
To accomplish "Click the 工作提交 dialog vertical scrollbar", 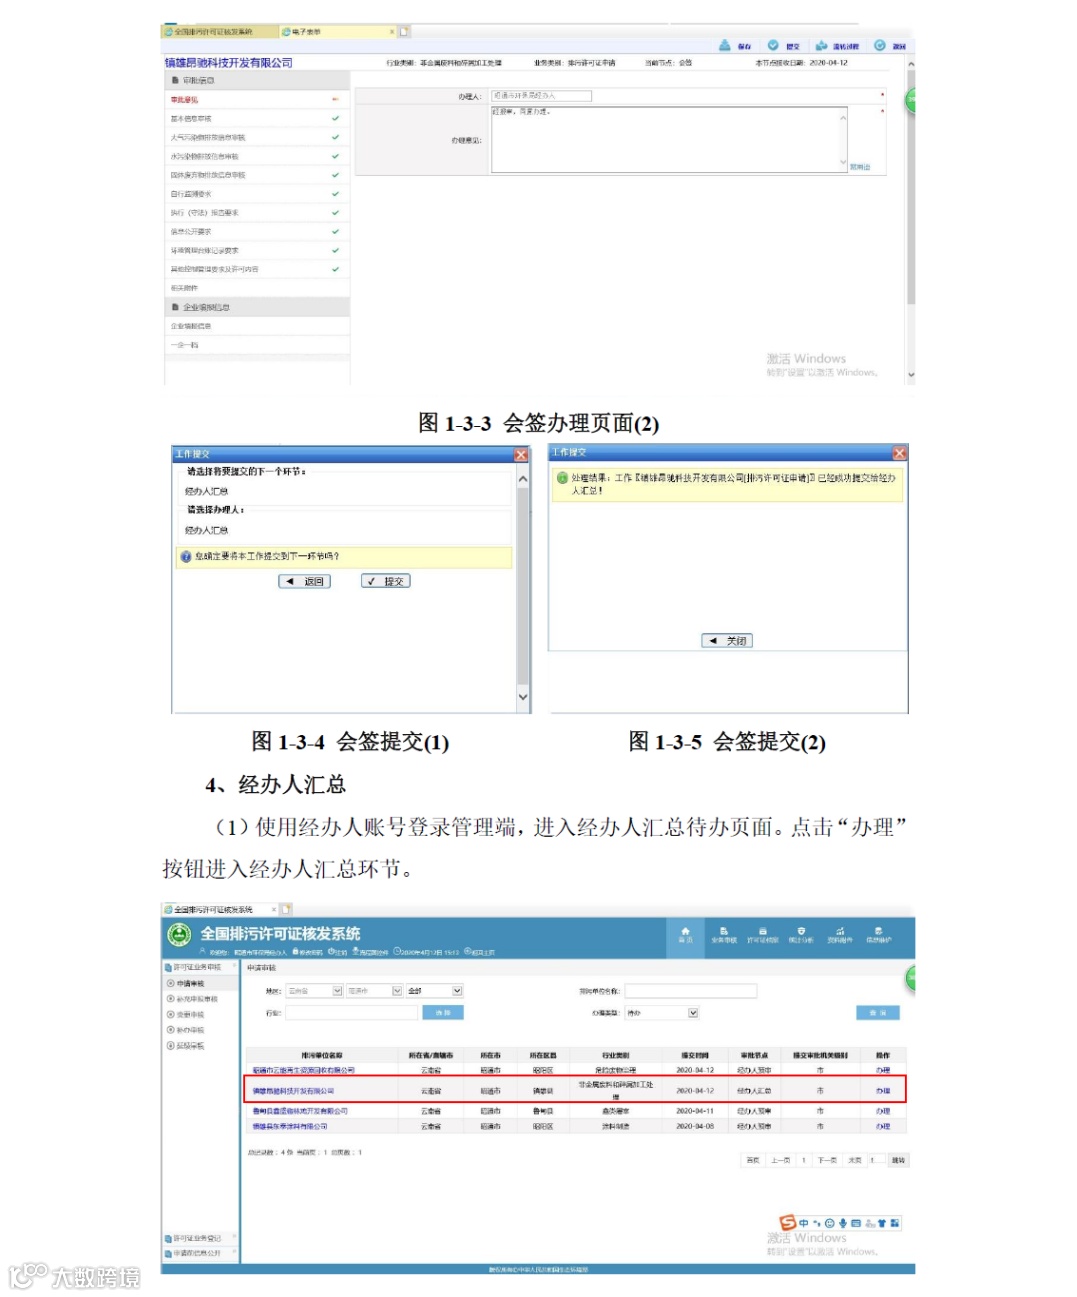I will tap(522, 587).
